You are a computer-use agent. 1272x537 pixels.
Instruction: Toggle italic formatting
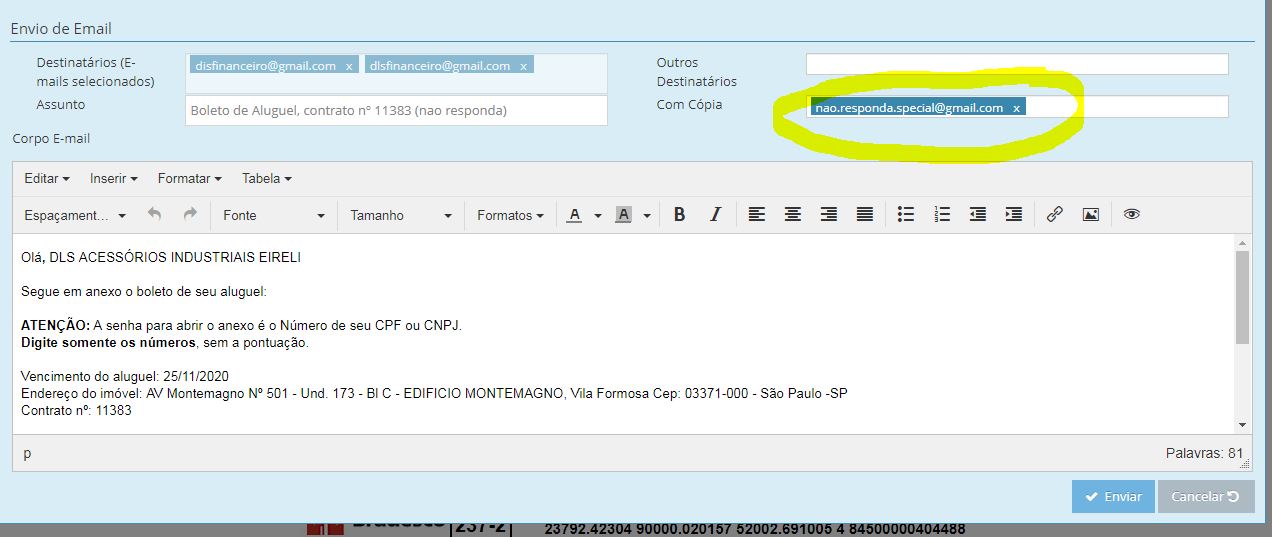pyautogui.click(x=715, y=214)
